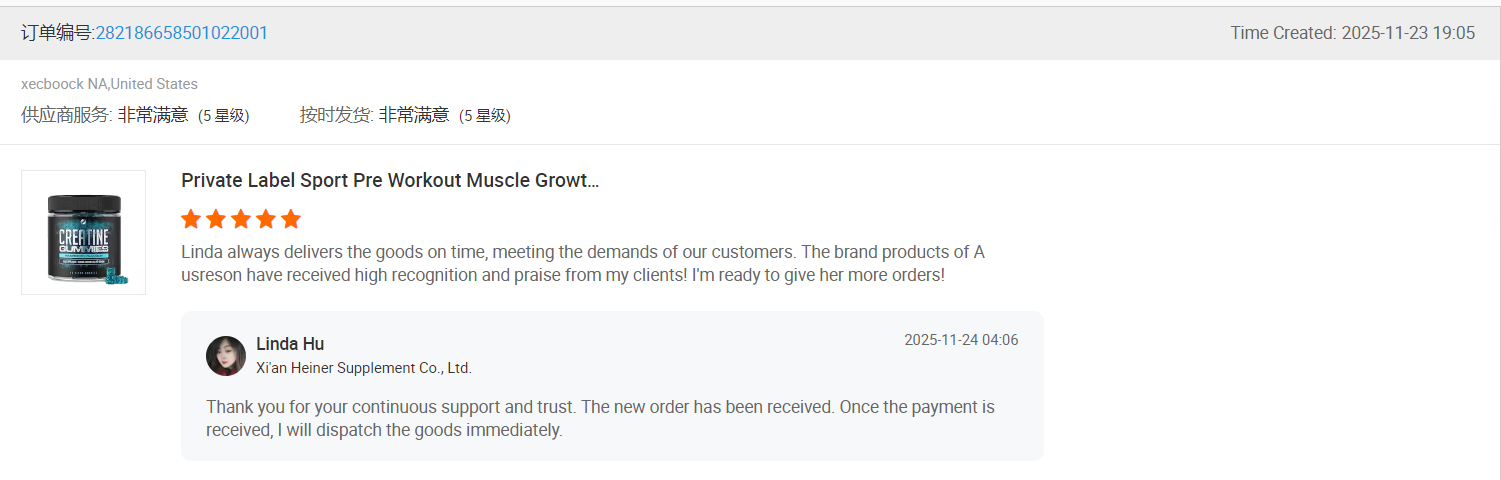Image resolution: width=1501 pixels, height=480 pixels.
Task: Click Linda's reply message starting "Thank you"
Action: point(600,419)
